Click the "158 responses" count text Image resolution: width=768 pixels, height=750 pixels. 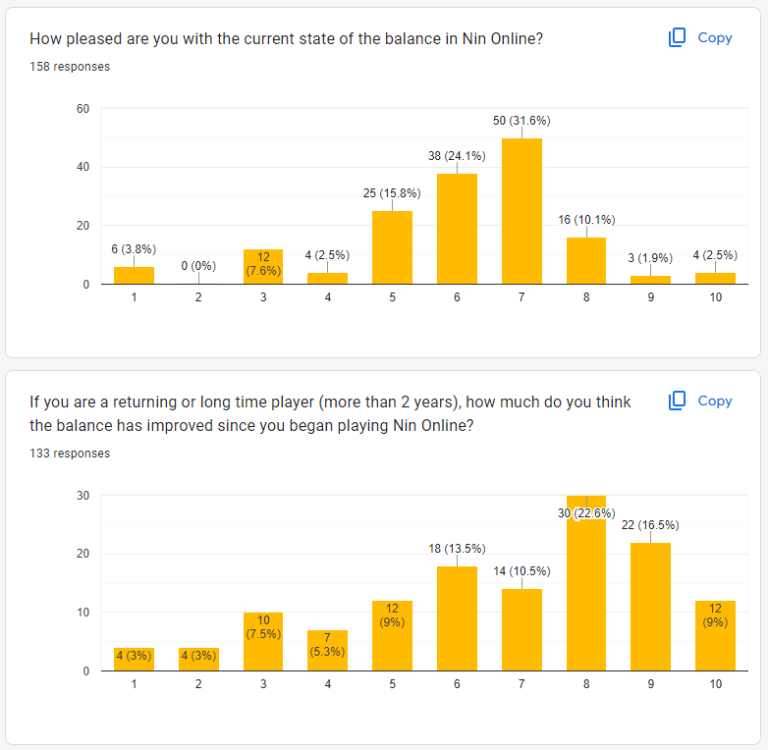point(70,67)
